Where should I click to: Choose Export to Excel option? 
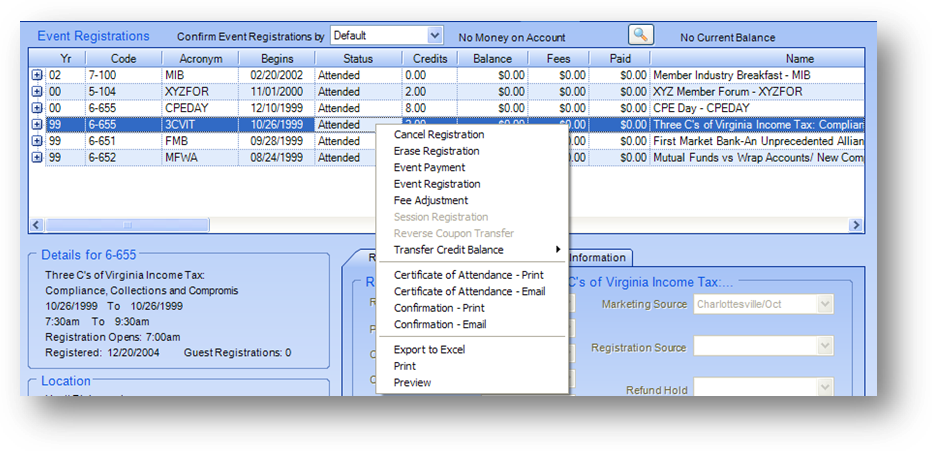click(x=429, y=349)
